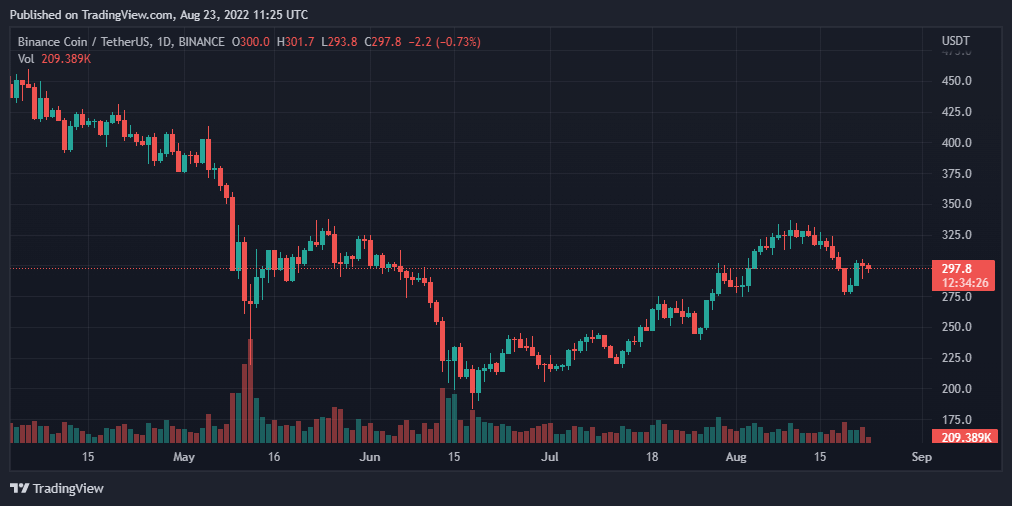This screenshot has height=506, width=1012.
Task: Click the 'Jun' time axis label
Action: [x=370, y=458]
